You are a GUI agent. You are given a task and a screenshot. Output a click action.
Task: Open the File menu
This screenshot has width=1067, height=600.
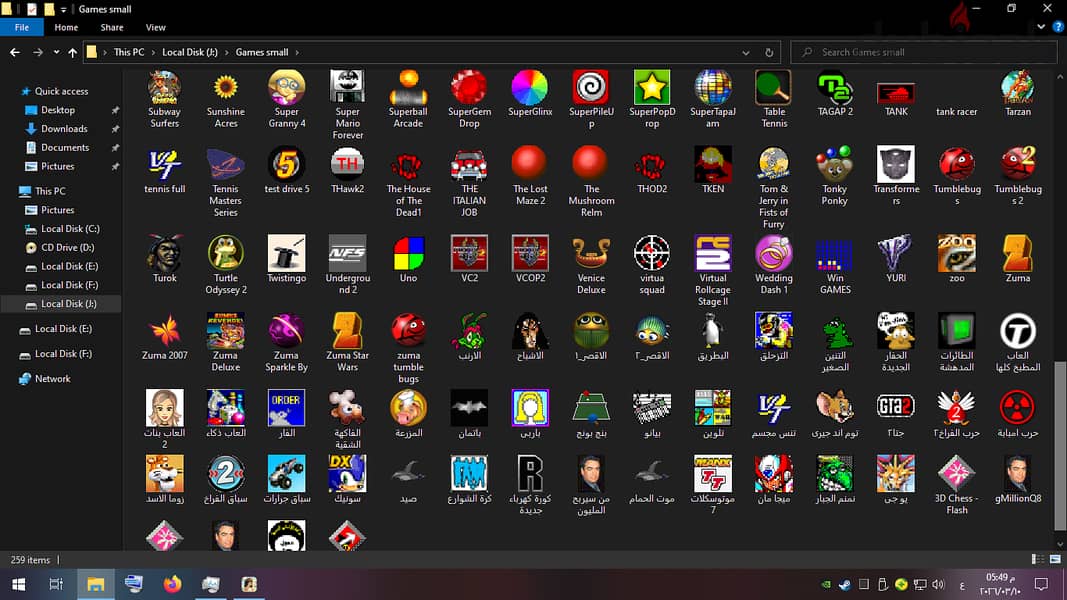(x=22, y=27)
